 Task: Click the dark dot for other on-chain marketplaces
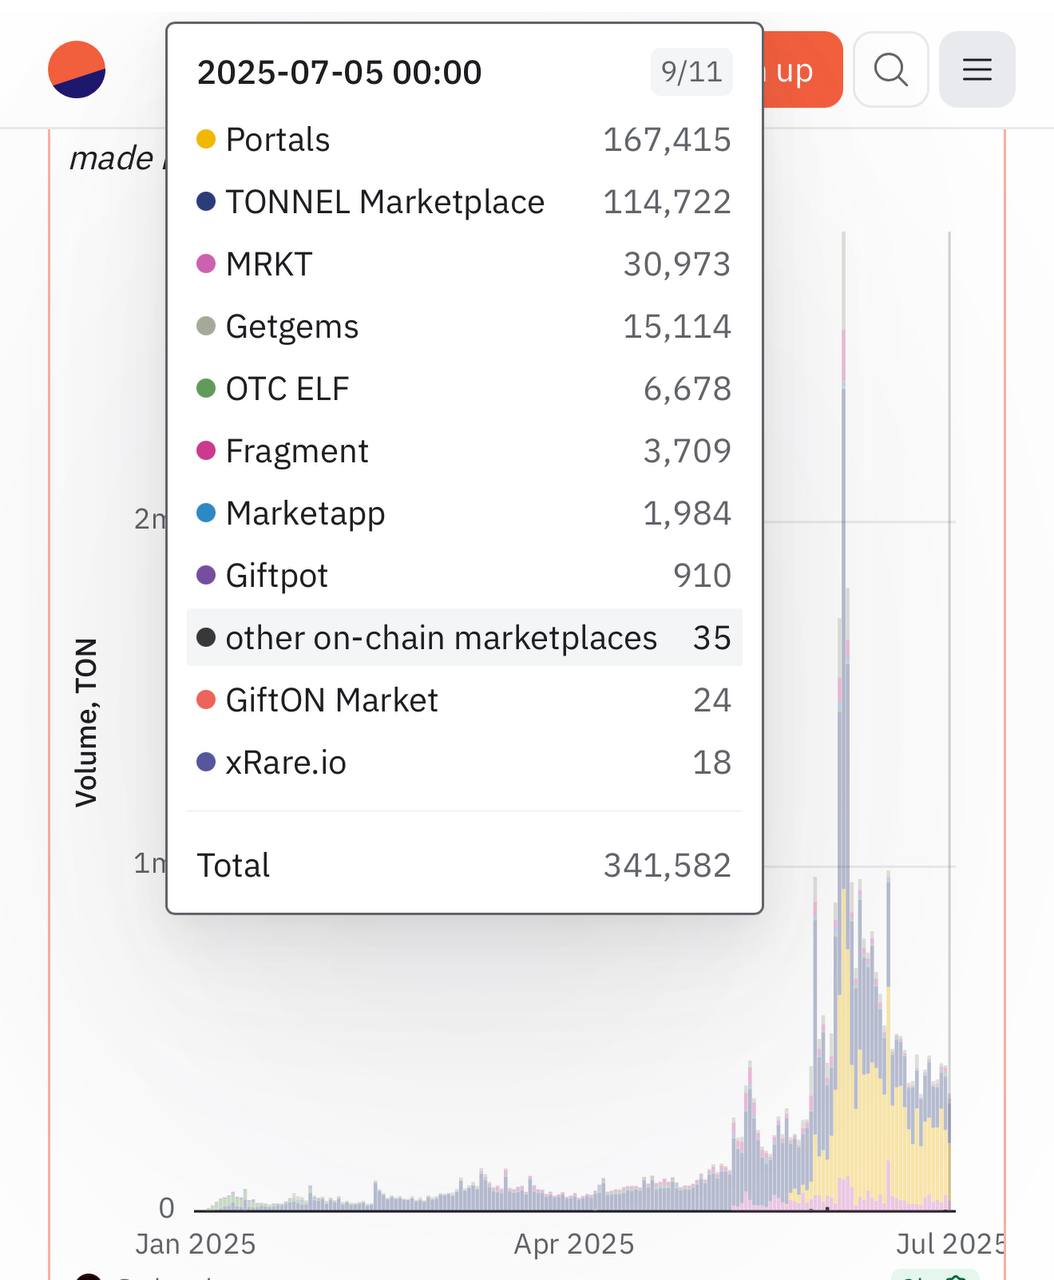coord(206,638)
